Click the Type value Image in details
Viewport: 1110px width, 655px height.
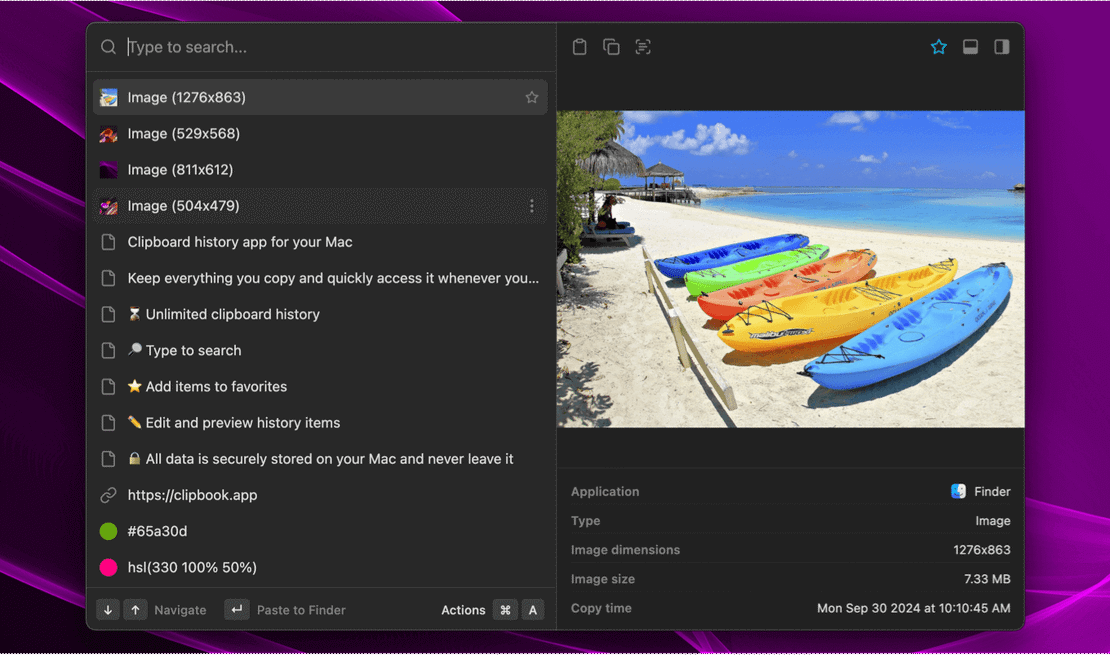point(992,521)
